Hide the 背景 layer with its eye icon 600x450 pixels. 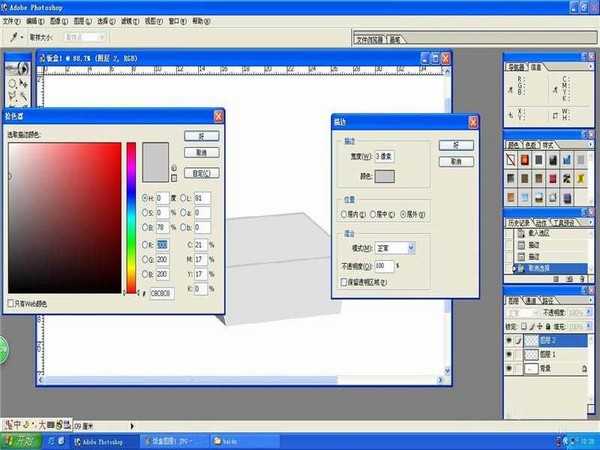tap(509, 368)
